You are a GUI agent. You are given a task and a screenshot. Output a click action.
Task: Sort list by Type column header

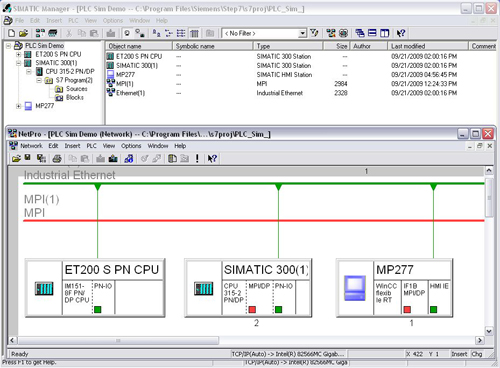288,46
